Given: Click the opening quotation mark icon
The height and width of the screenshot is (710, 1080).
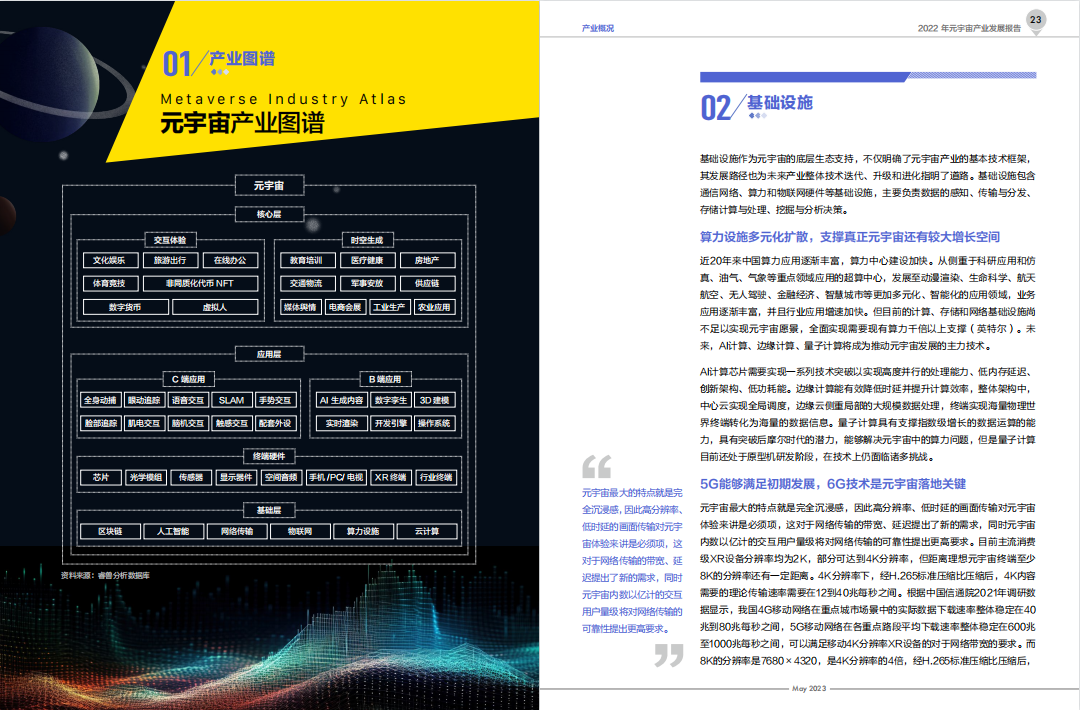Looking at the screenshot, I should point(596,467).
